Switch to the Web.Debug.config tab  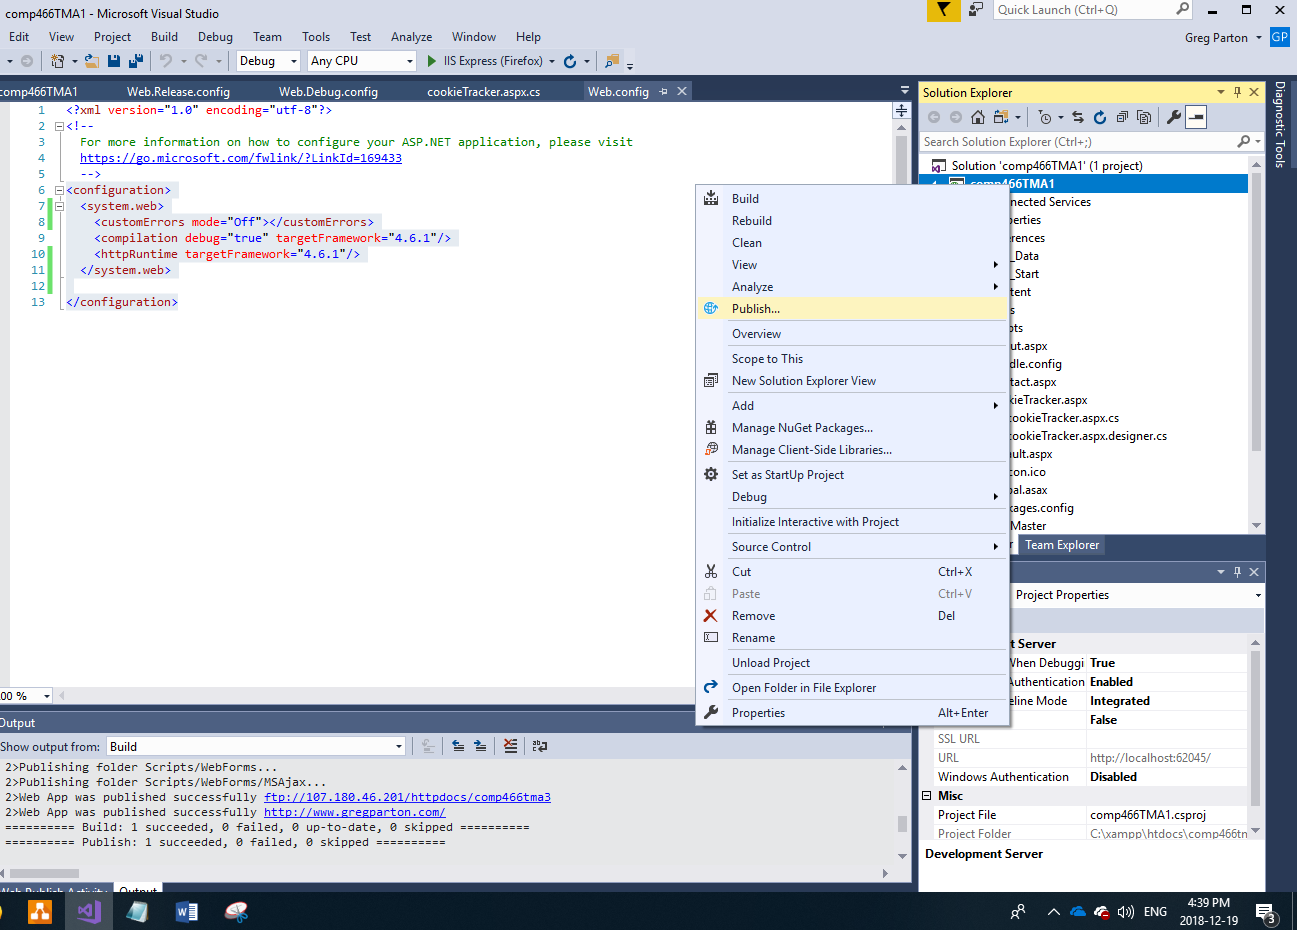click(328, 92)
